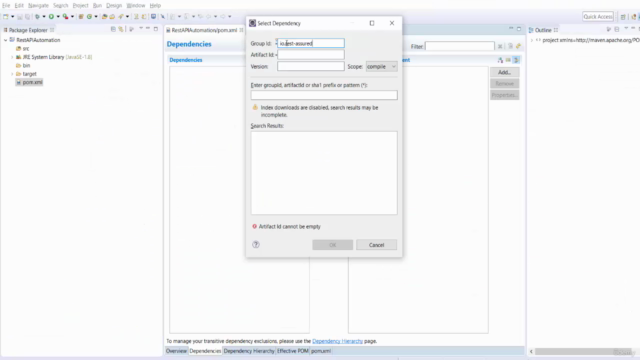Switch to Overview tab
The height and width of the screenshot is (360, 640).
(x=176, y=351)
